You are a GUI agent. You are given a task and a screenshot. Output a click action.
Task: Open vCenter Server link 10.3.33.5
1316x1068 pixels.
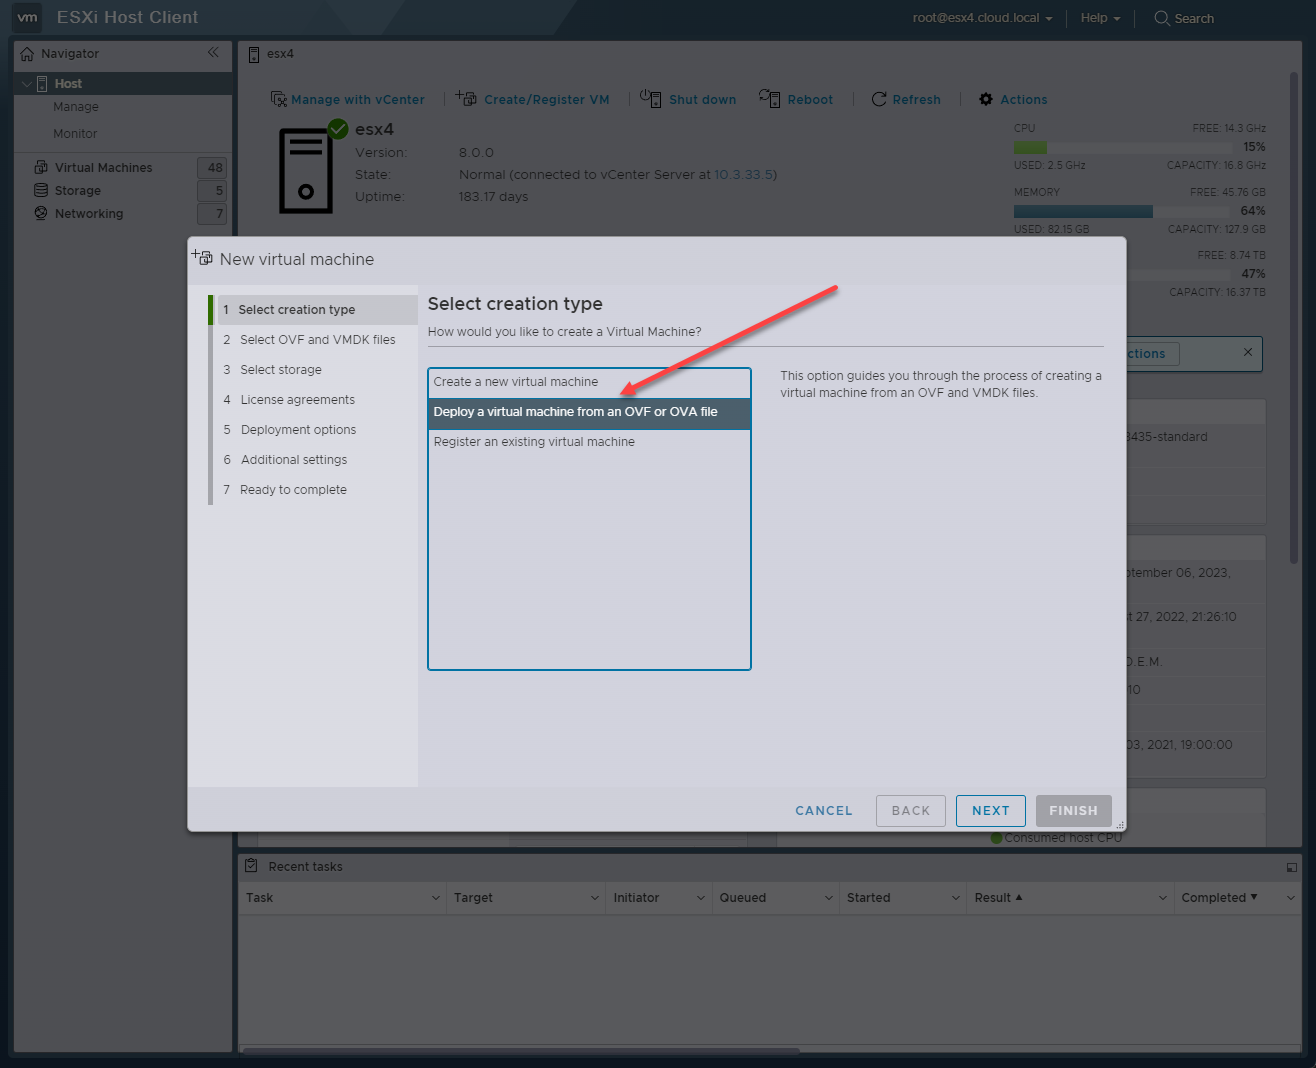(x=743, y=175)
